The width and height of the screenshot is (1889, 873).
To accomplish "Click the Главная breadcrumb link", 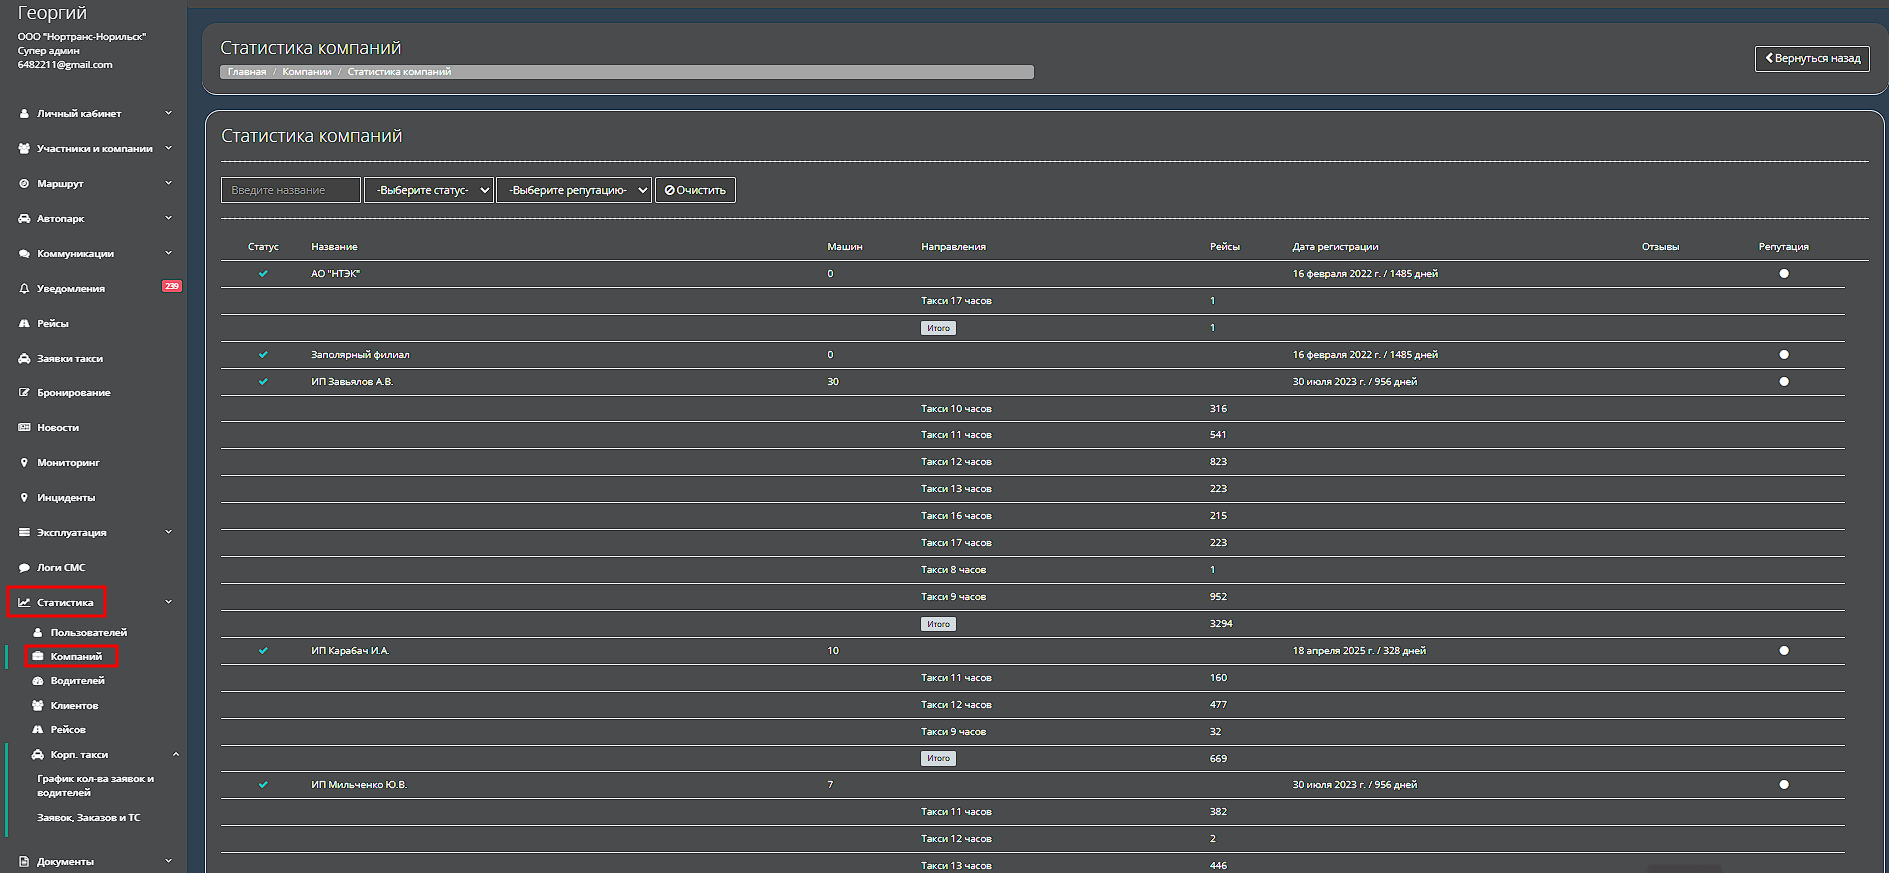I will [247, 72].
